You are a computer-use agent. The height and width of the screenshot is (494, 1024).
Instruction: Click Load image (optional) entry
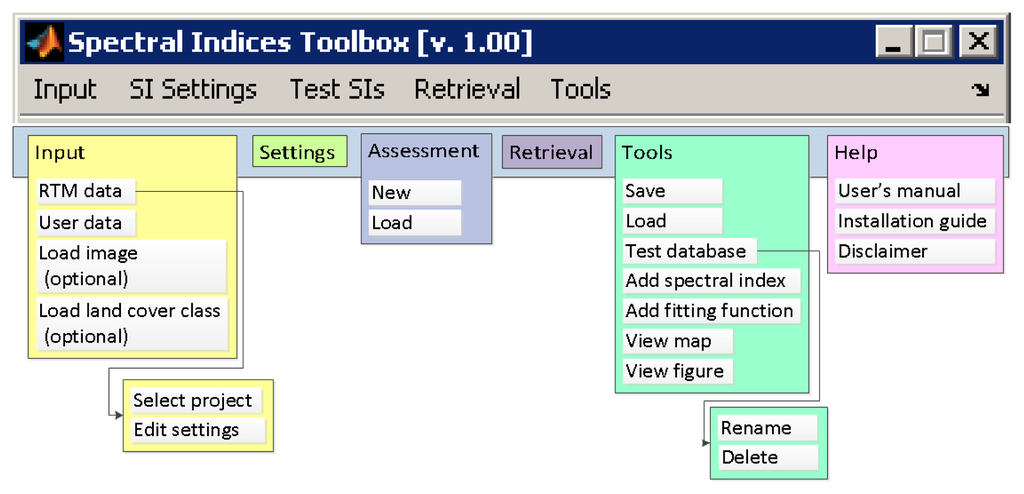130,266
